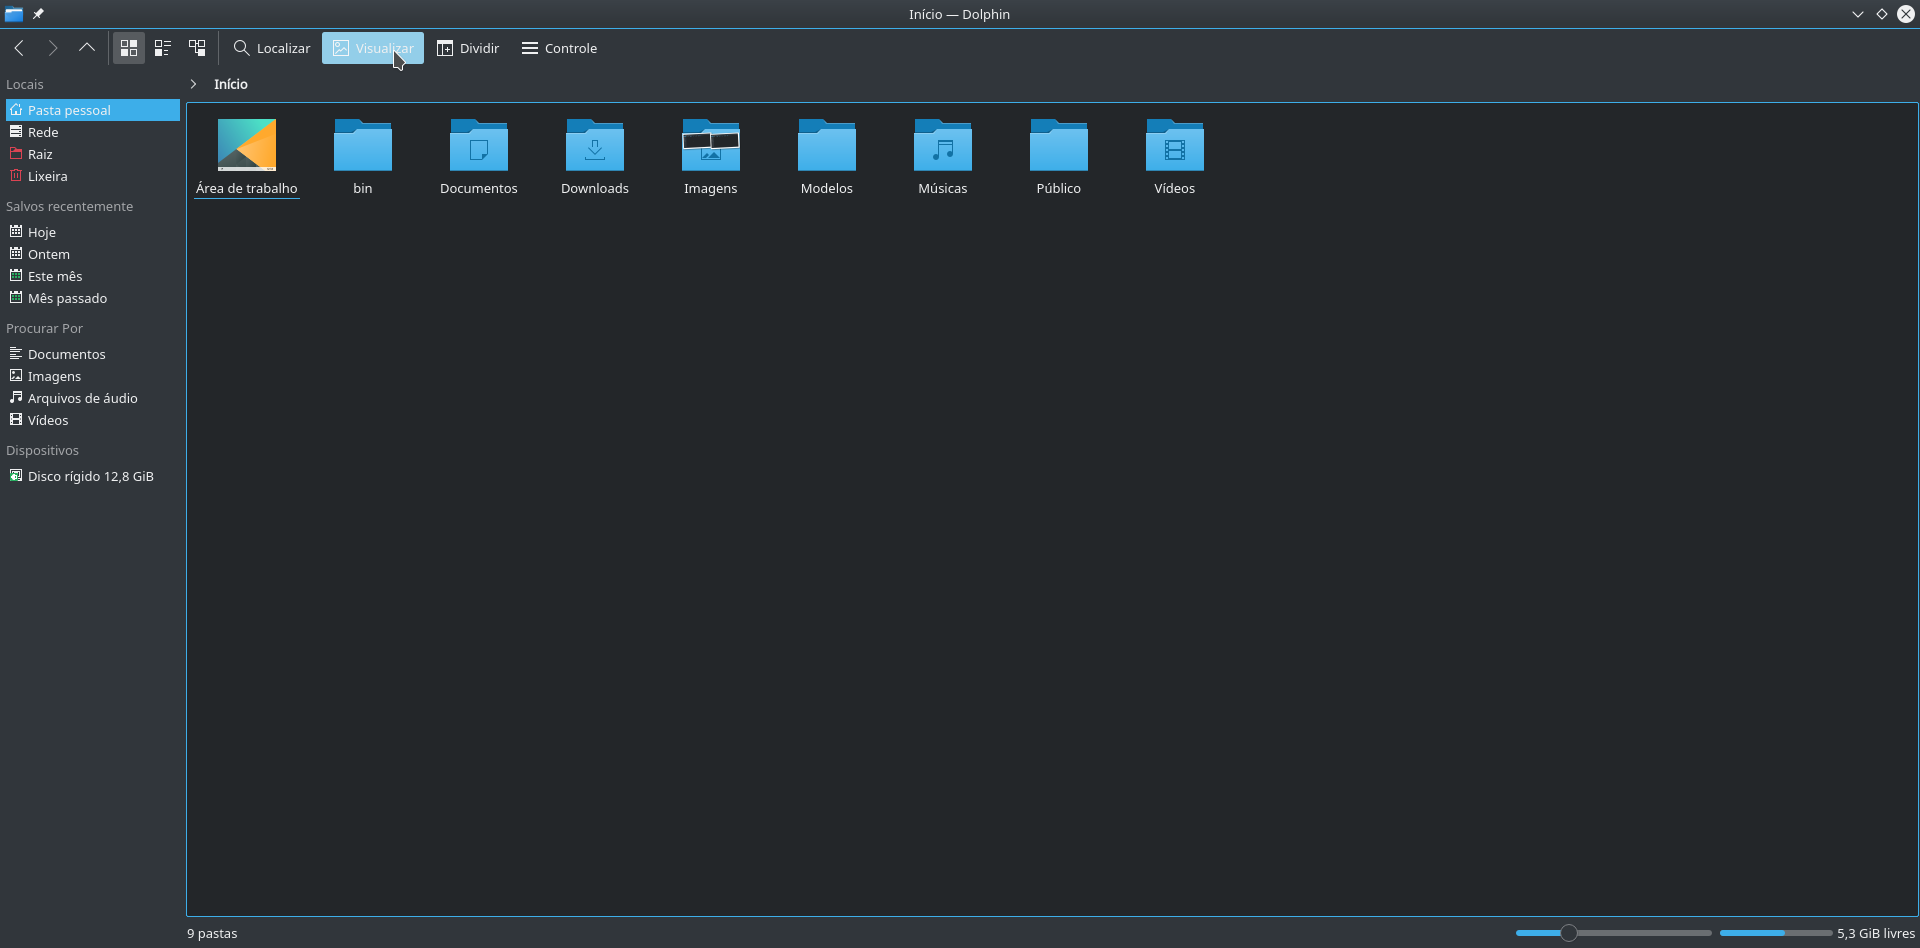Switch to Compact view mode

[163, 48]
